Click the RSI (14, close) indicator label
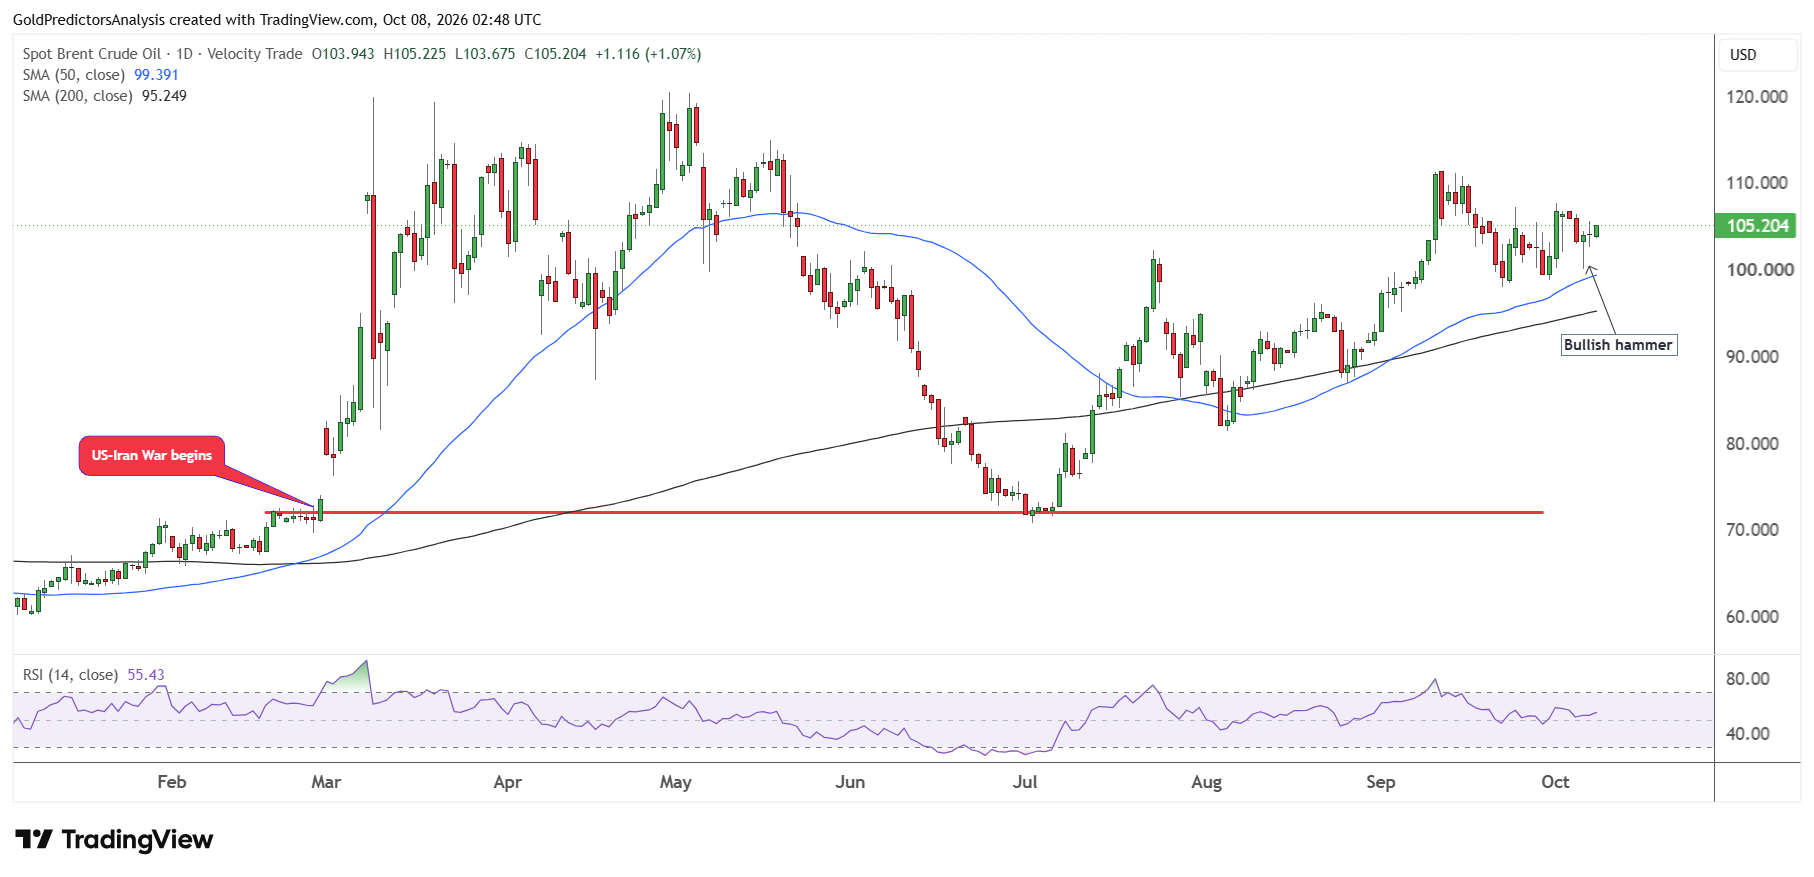Viewport: 1814px width, 877px height. (71, 675)
